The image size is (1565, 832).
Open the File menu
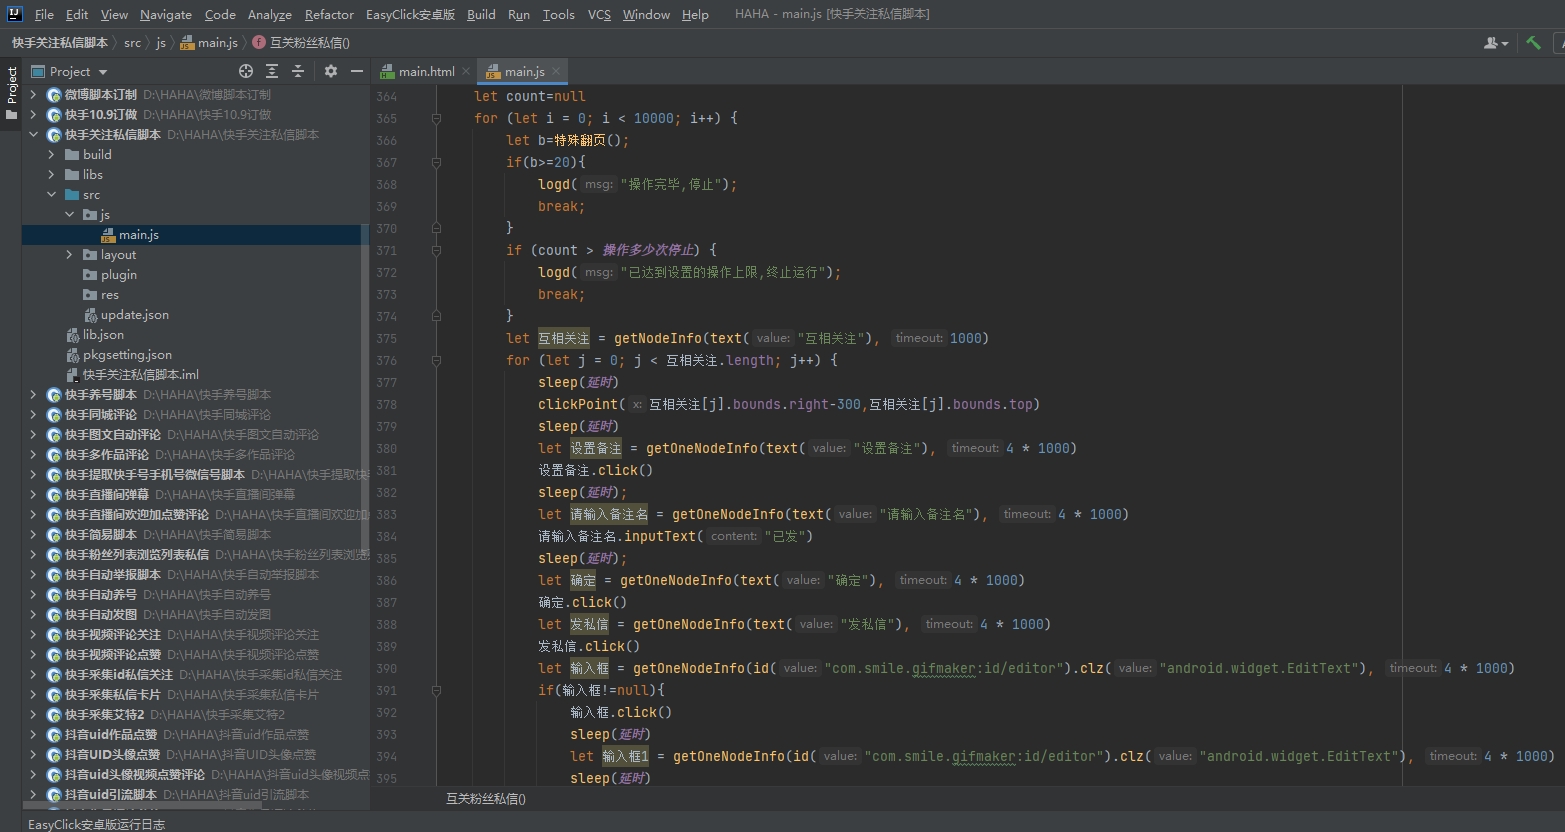pos(44,14)
